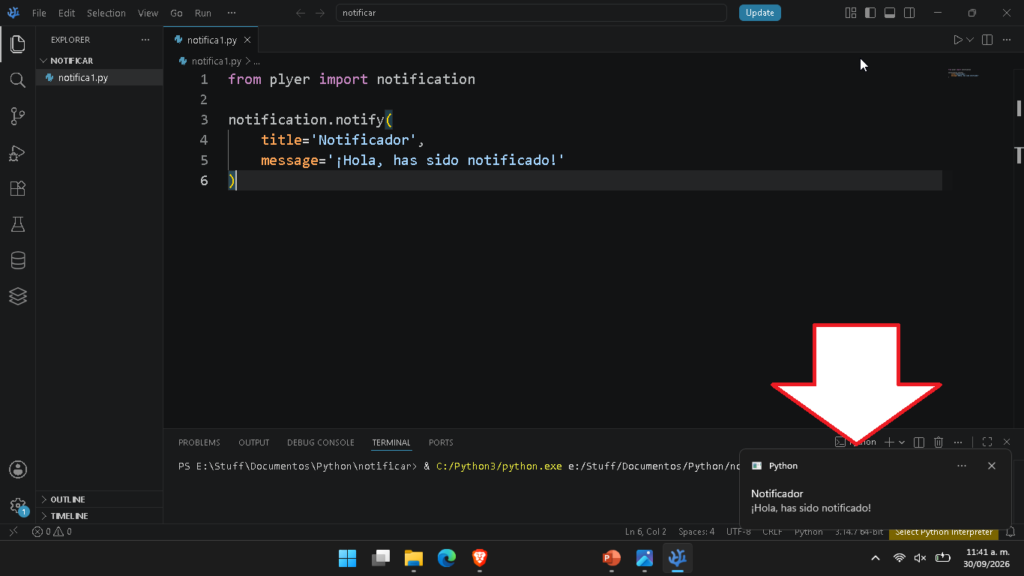The height and width of the screenshot is (576, 1024).
Task: Open terminal panel more actions ellipsis
Action: click(958, 442)
